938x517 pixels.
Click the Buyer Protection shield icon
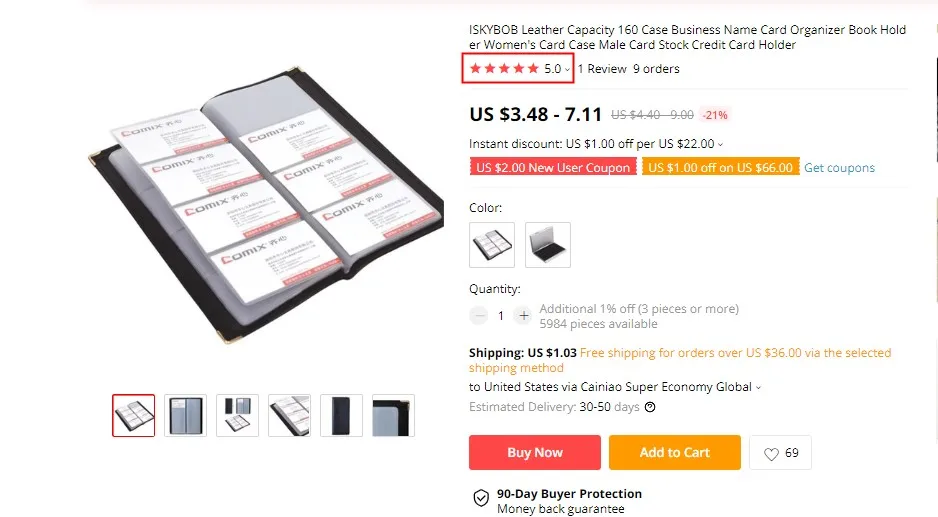click(x=481, y=498)
